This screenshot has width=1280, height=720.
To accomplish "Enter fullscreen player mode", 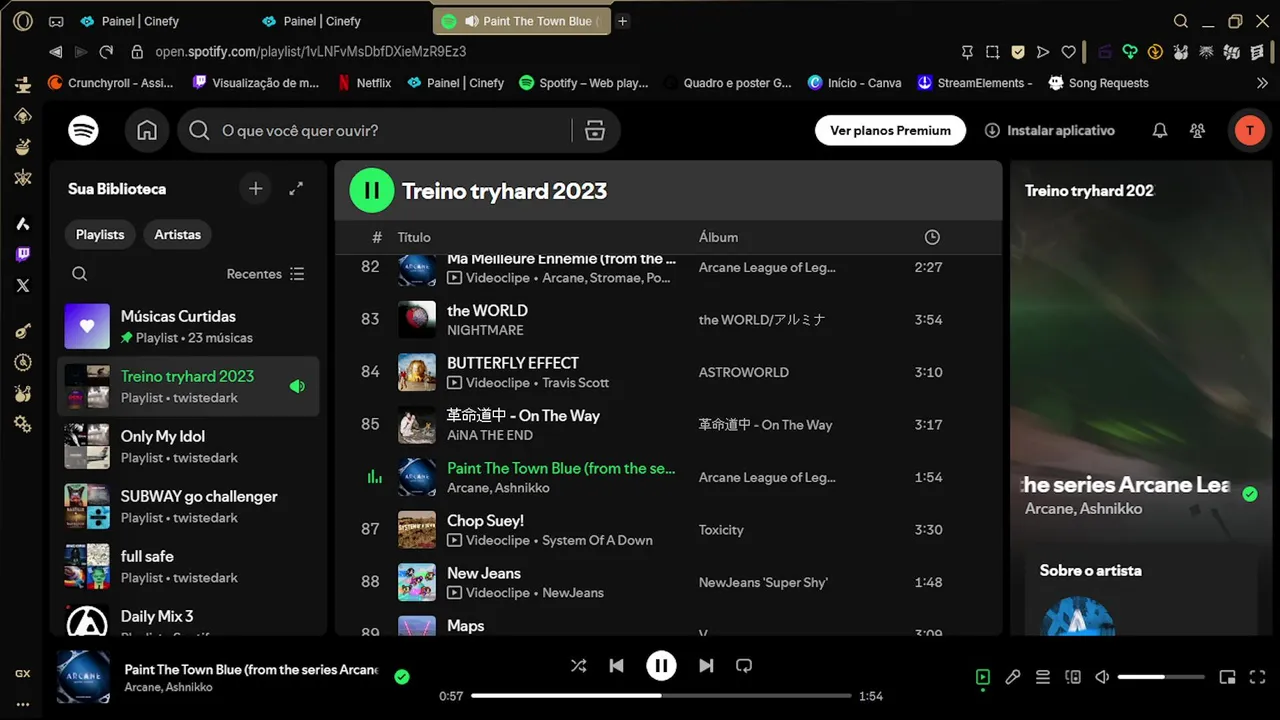I will 1258,677.
